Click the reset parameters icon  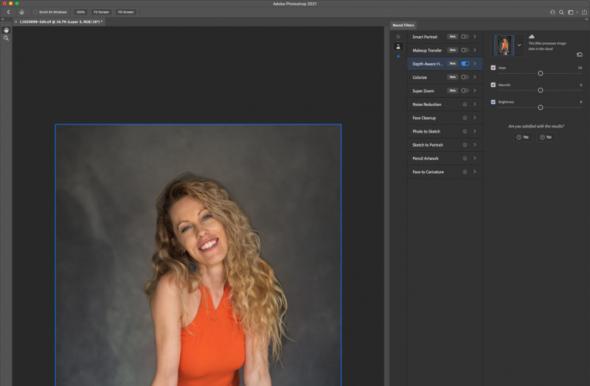click(x=579, y=55)
